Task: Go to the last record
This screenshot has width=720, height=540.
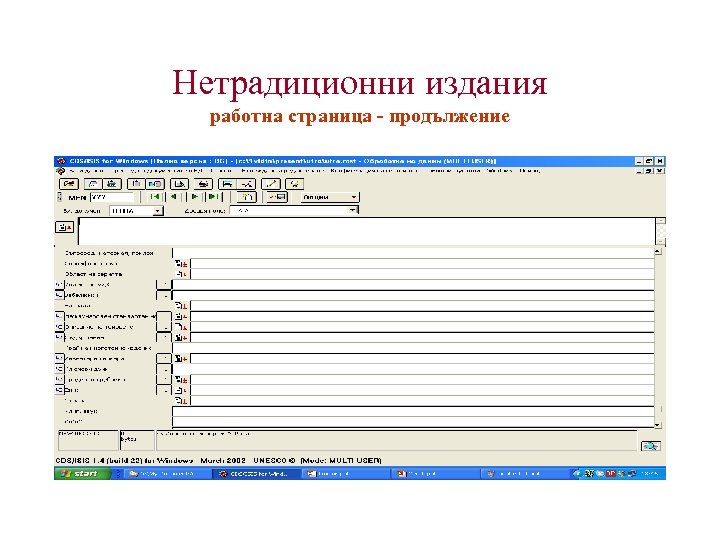Action: [x=213, y=197]
